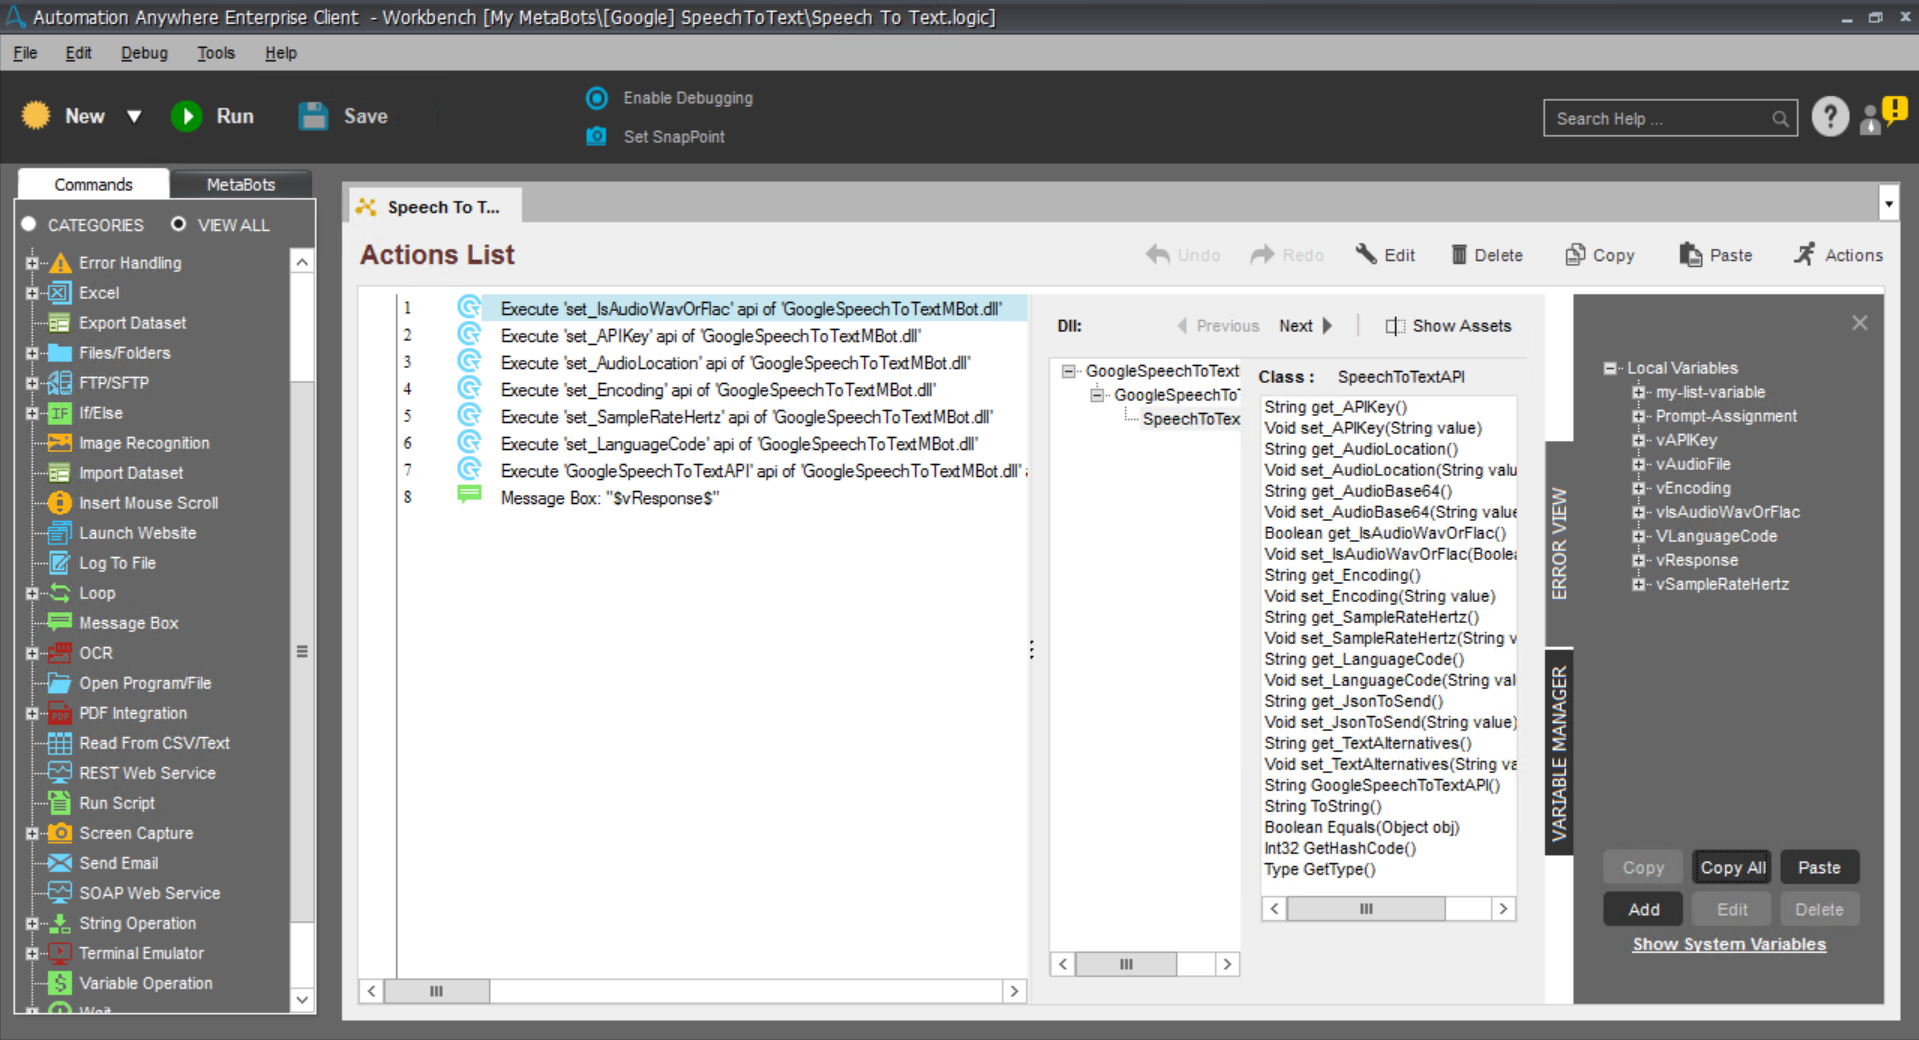
Task: Select the CATEGORIES radio button
Action: point(29,224)
